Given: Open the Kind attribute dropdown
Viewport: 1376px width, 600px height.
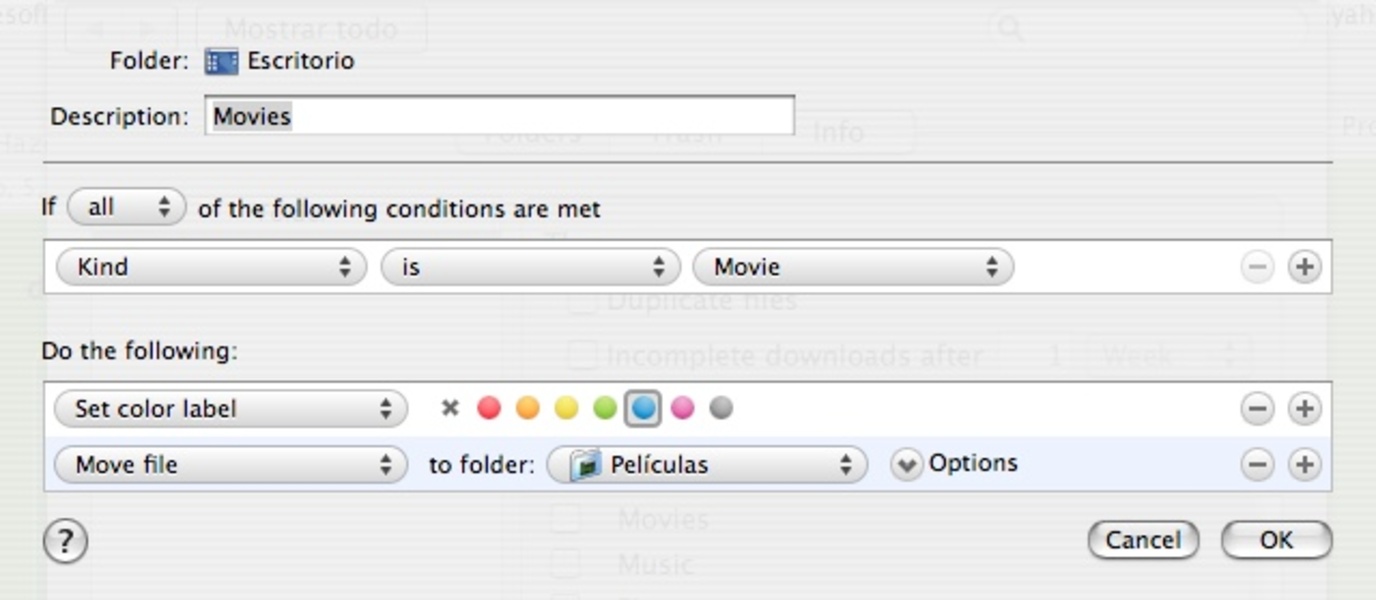Looking at the screenshot, I should pos(211,267).
